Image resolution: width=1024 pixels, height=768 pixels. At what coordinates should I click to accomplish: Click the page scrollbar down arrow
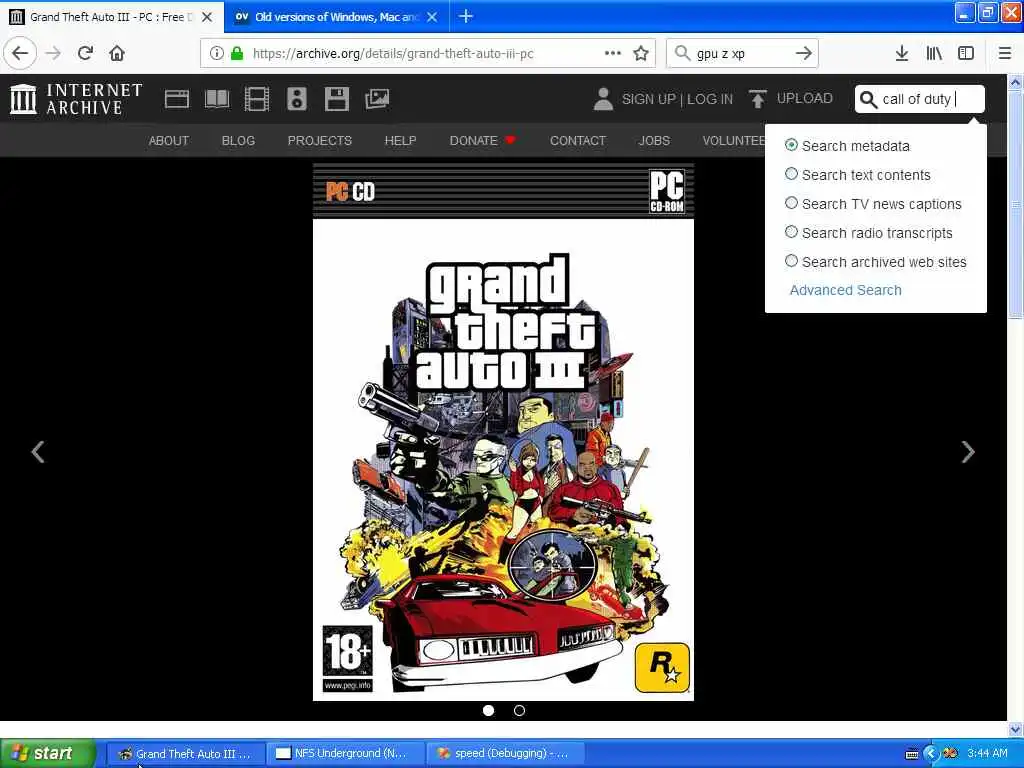pos(1015,729)
